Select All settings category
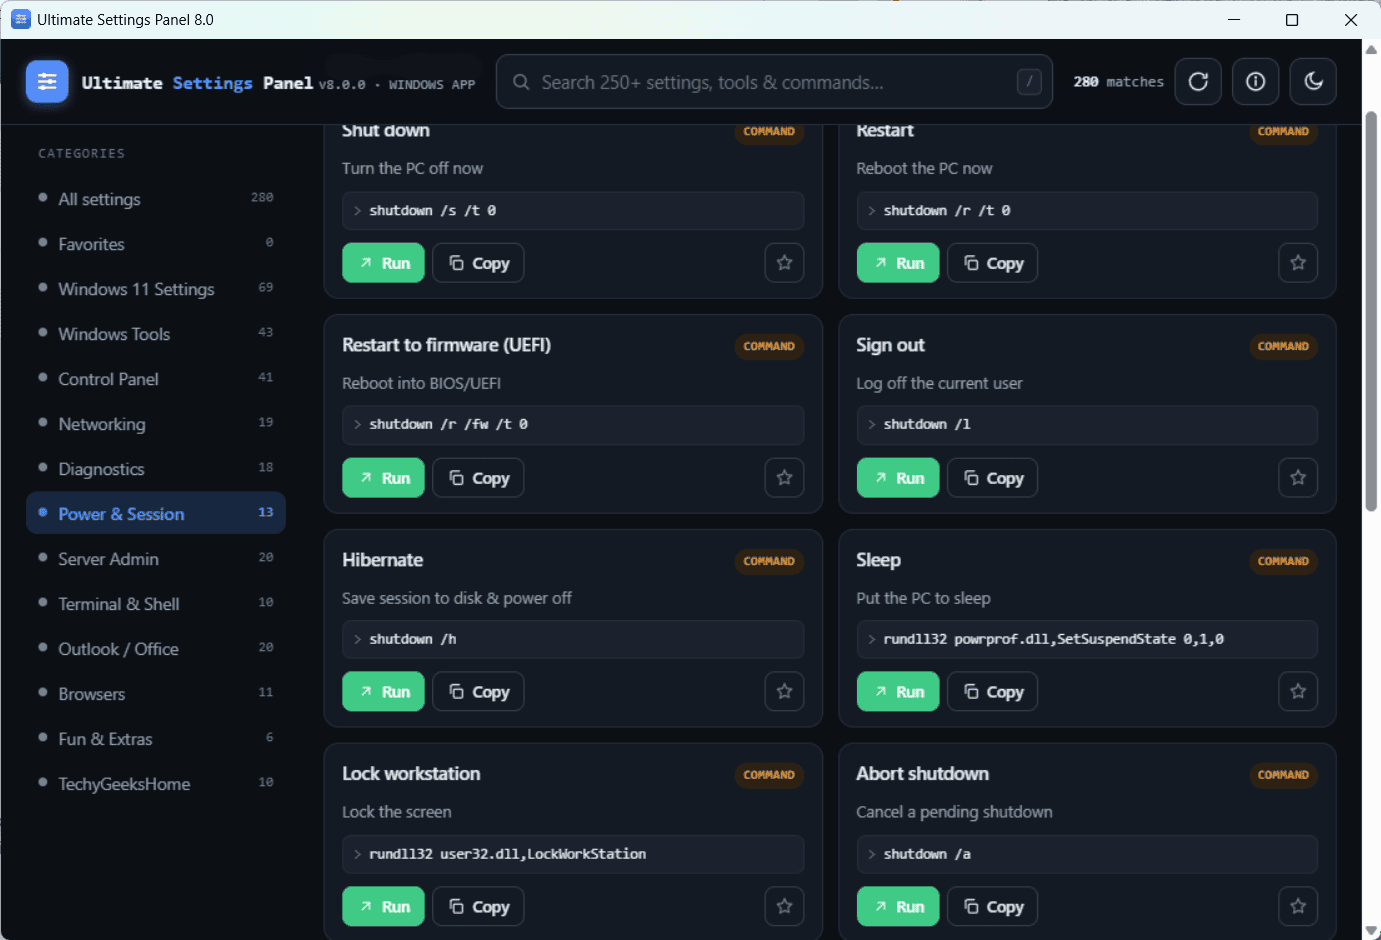Screen dimensions: 1381x940 pyautogui.click(x=156, y=199)
